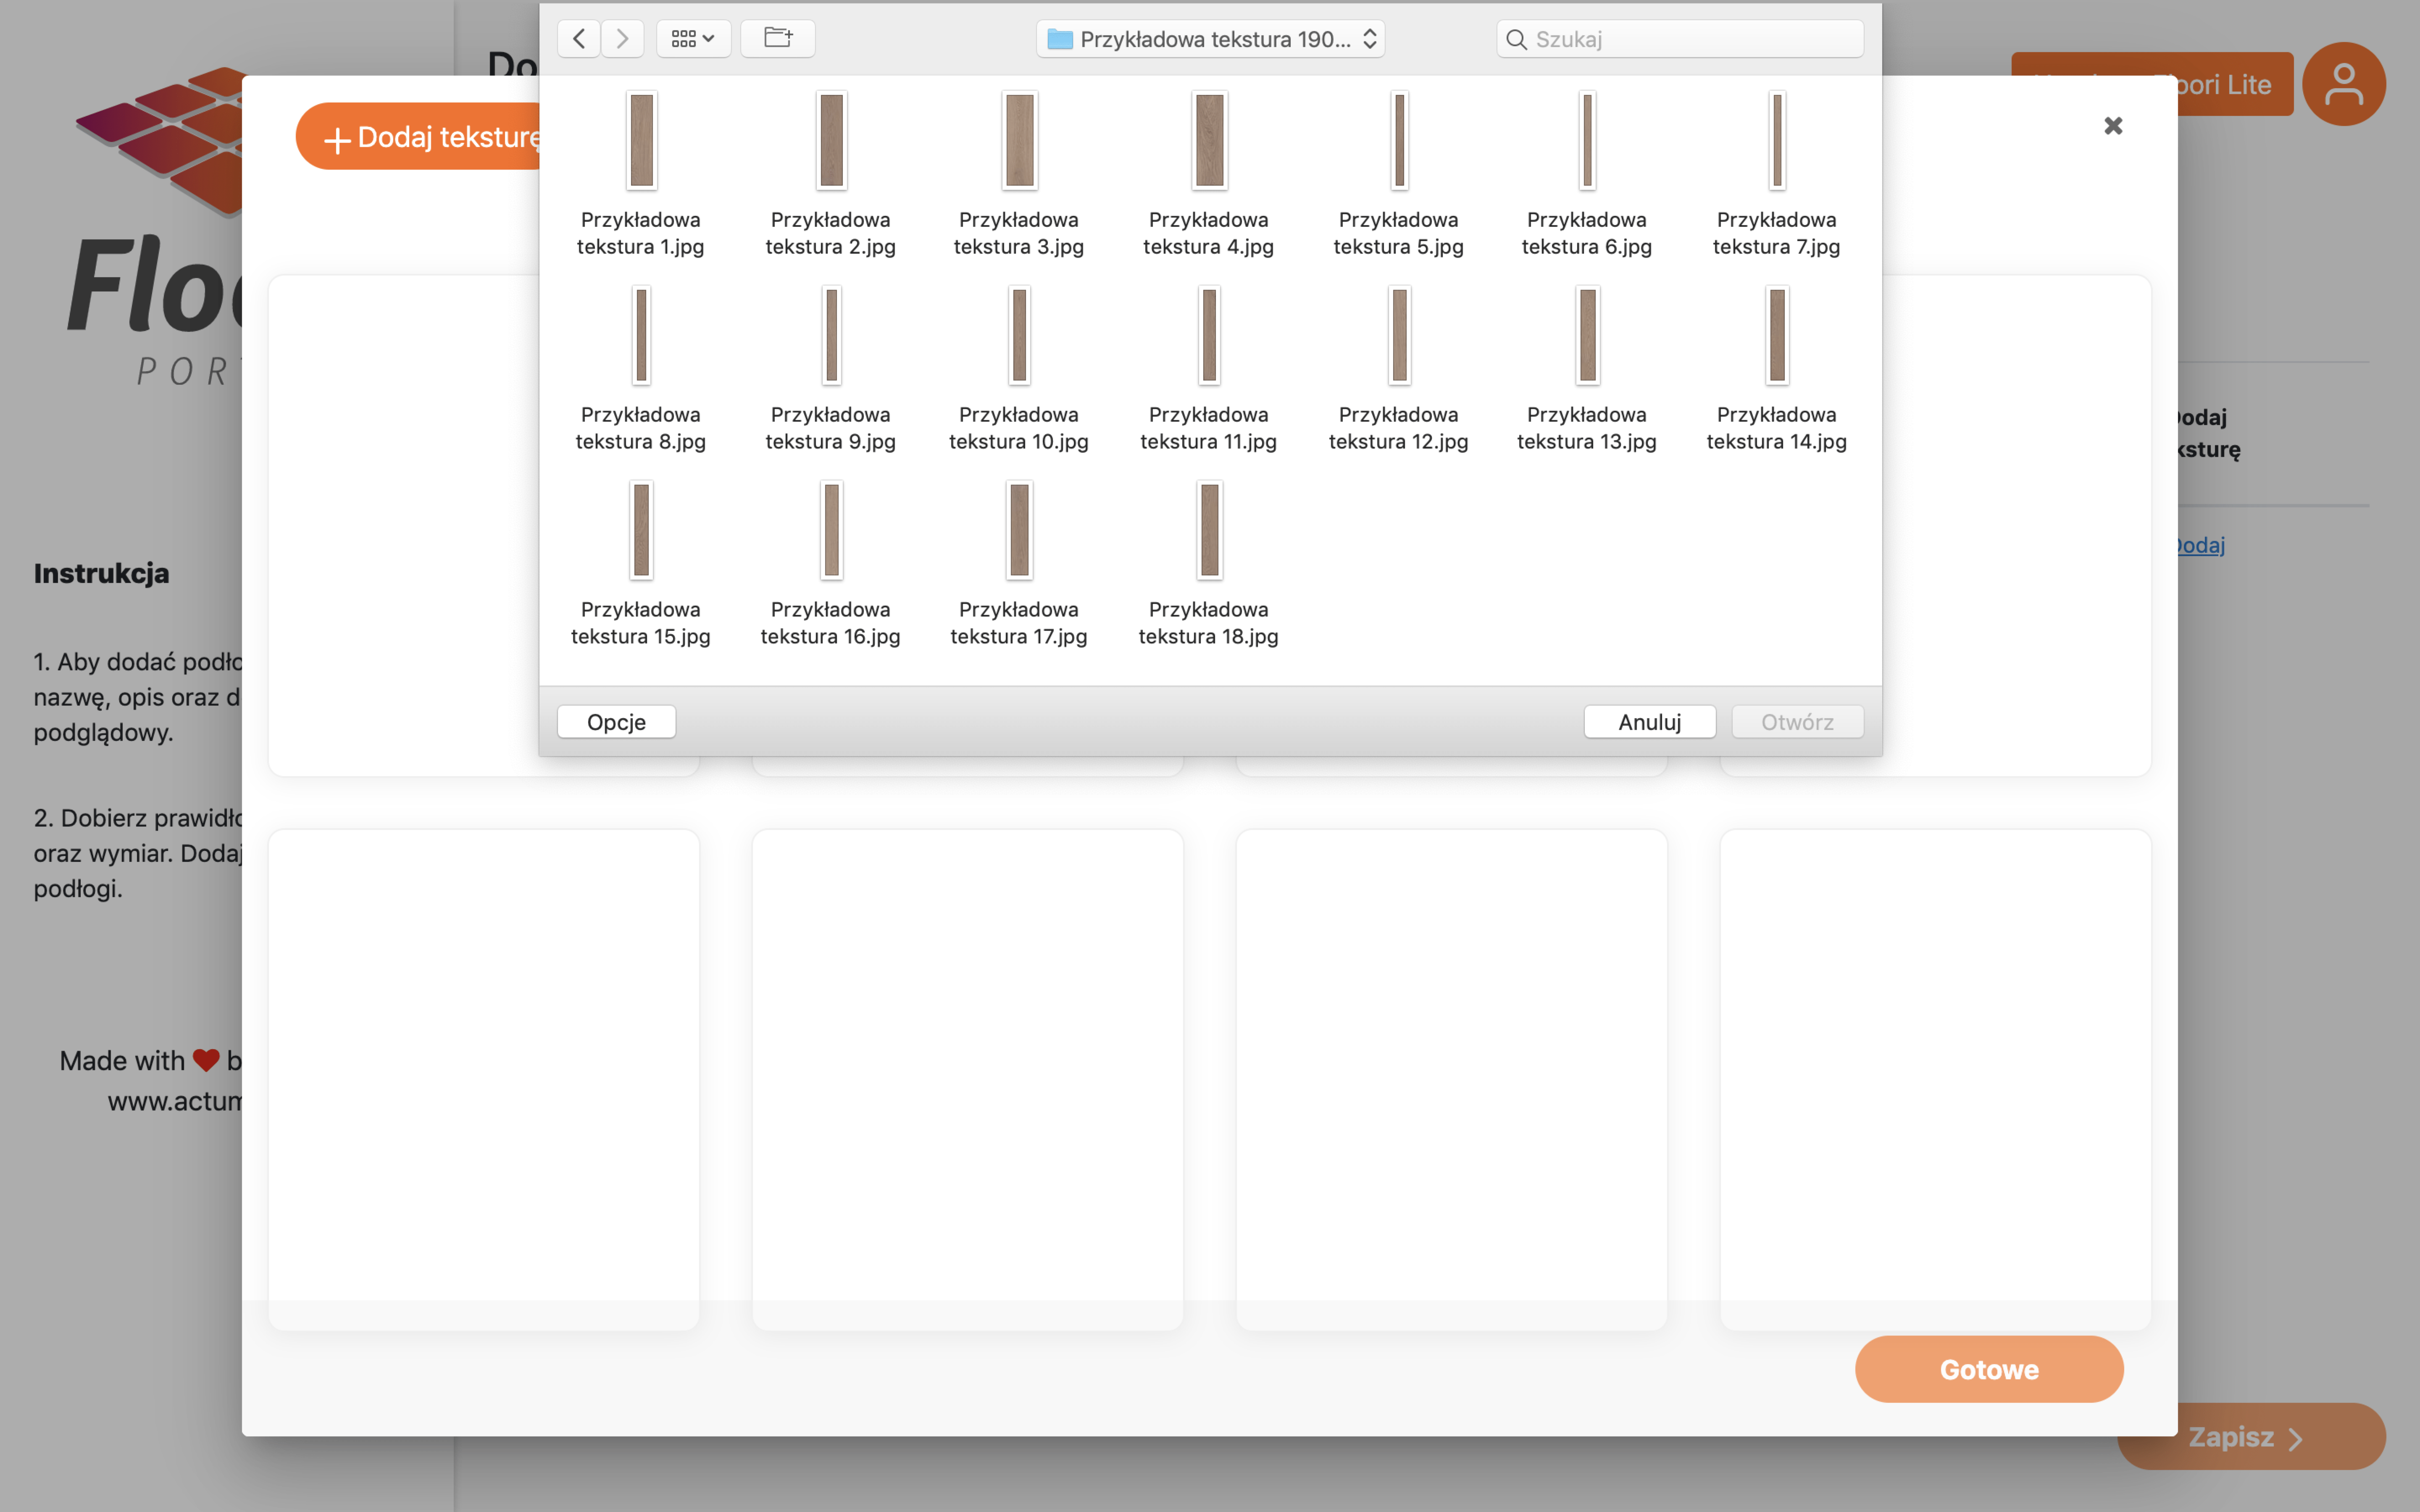Click the Dodaj link on right side
This screenshot has width=2420, height=1512.
tap(2201, 545)
